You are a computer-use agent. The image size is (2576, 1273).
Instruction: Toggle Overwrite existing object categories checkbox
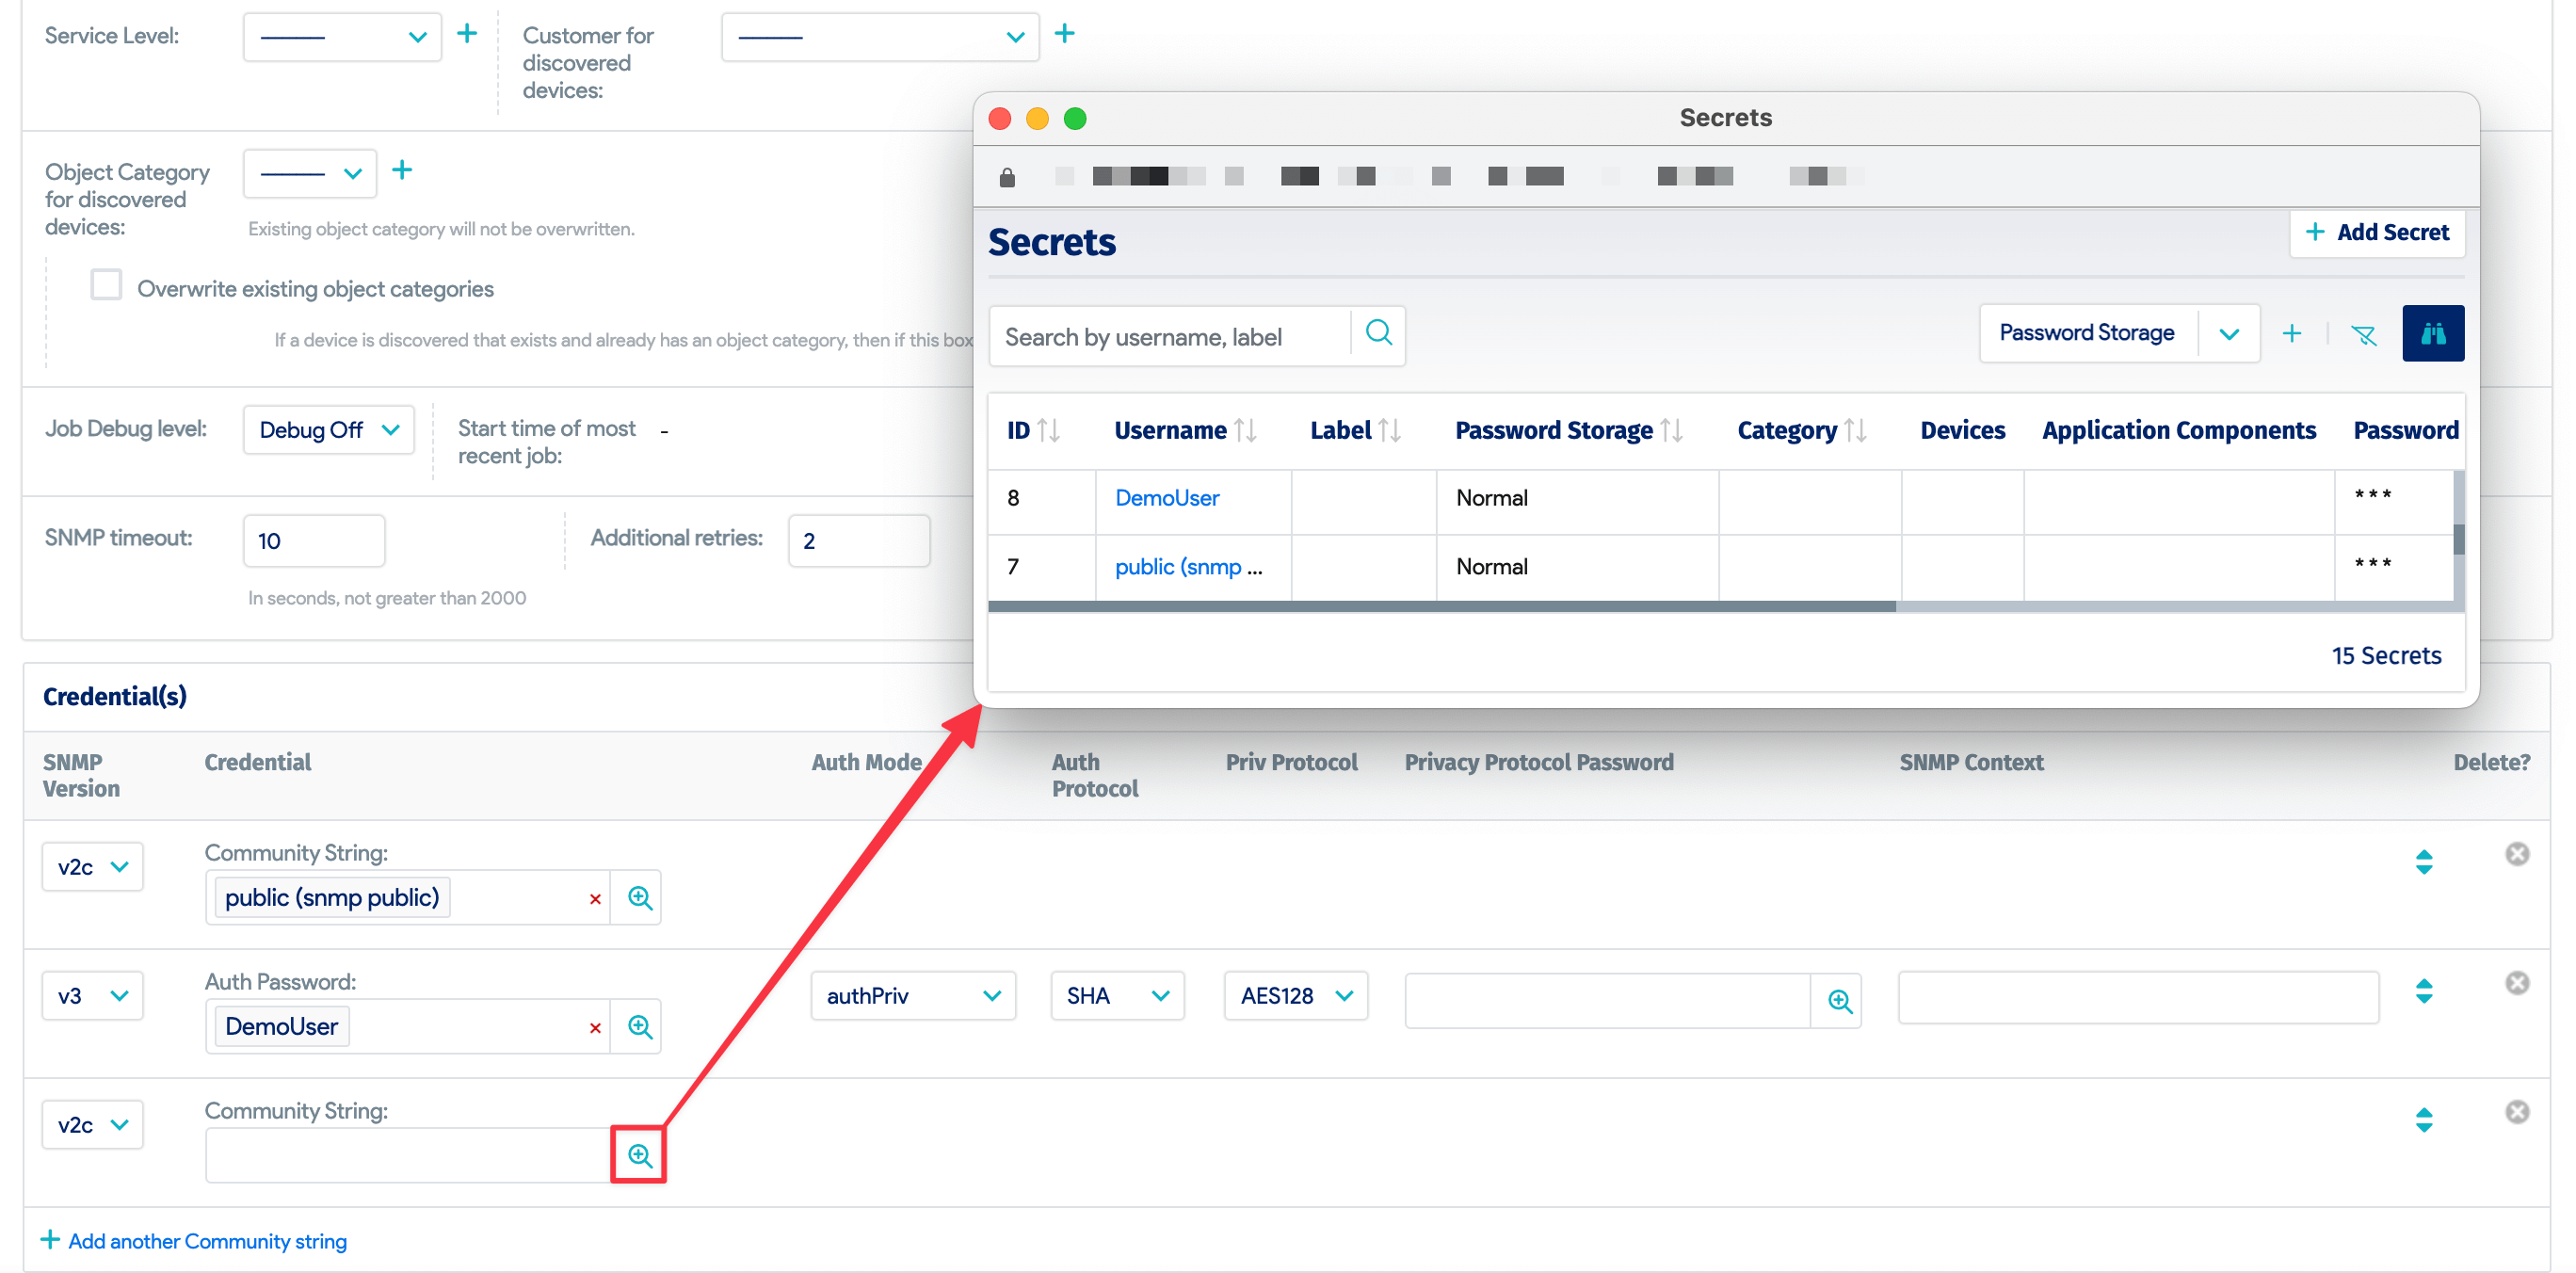106,286
